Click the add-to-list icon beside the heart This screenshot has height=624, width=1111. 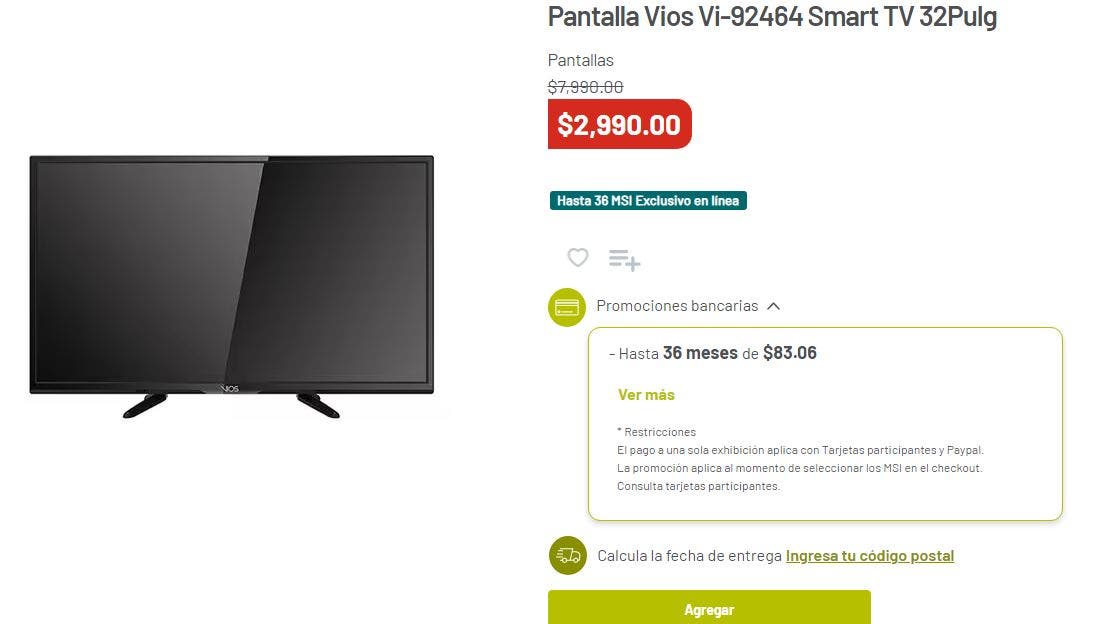624,260
